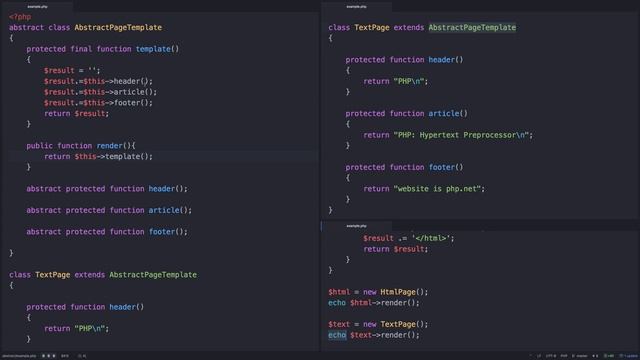Click the 'protected function footer()' line

[x=404, y=167]
